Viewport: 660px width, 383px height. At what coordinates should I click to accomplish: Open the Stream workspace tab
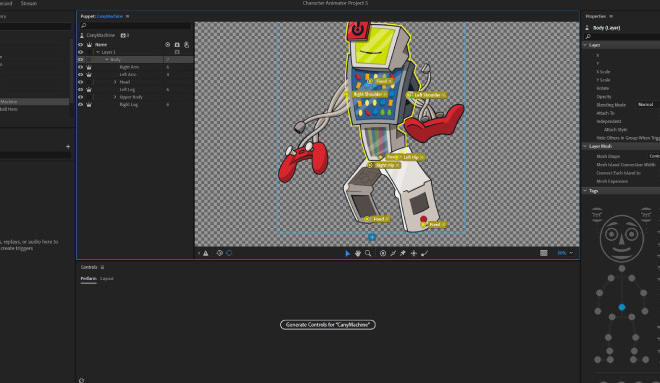click(29, 3)
